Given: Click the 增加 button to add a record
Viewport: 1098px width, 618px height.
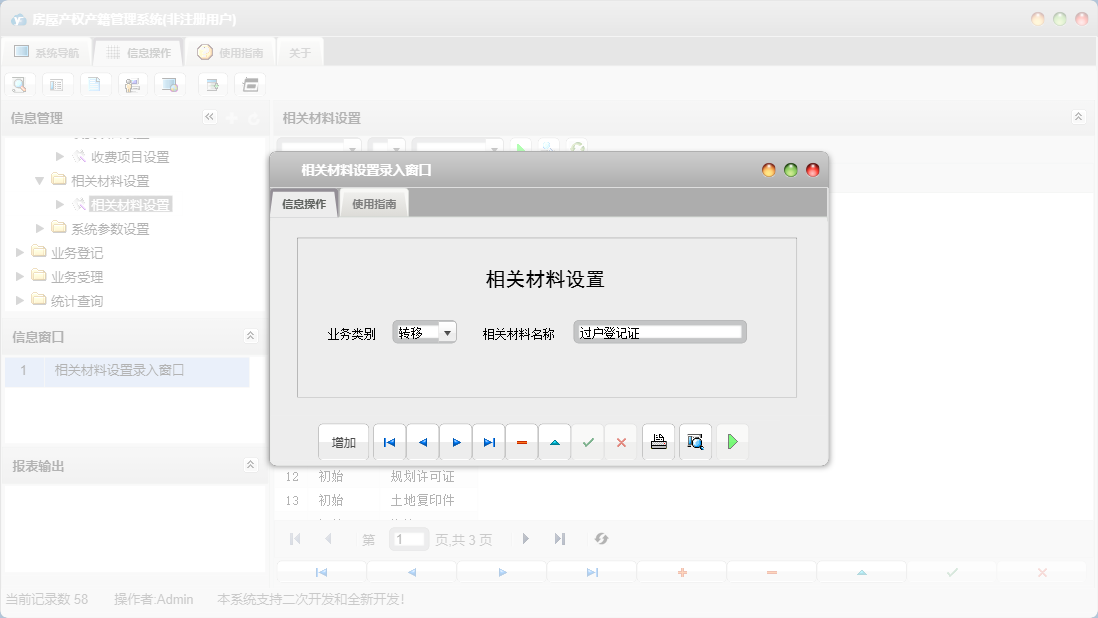Looking at the screenshot, I should [343, 441].
